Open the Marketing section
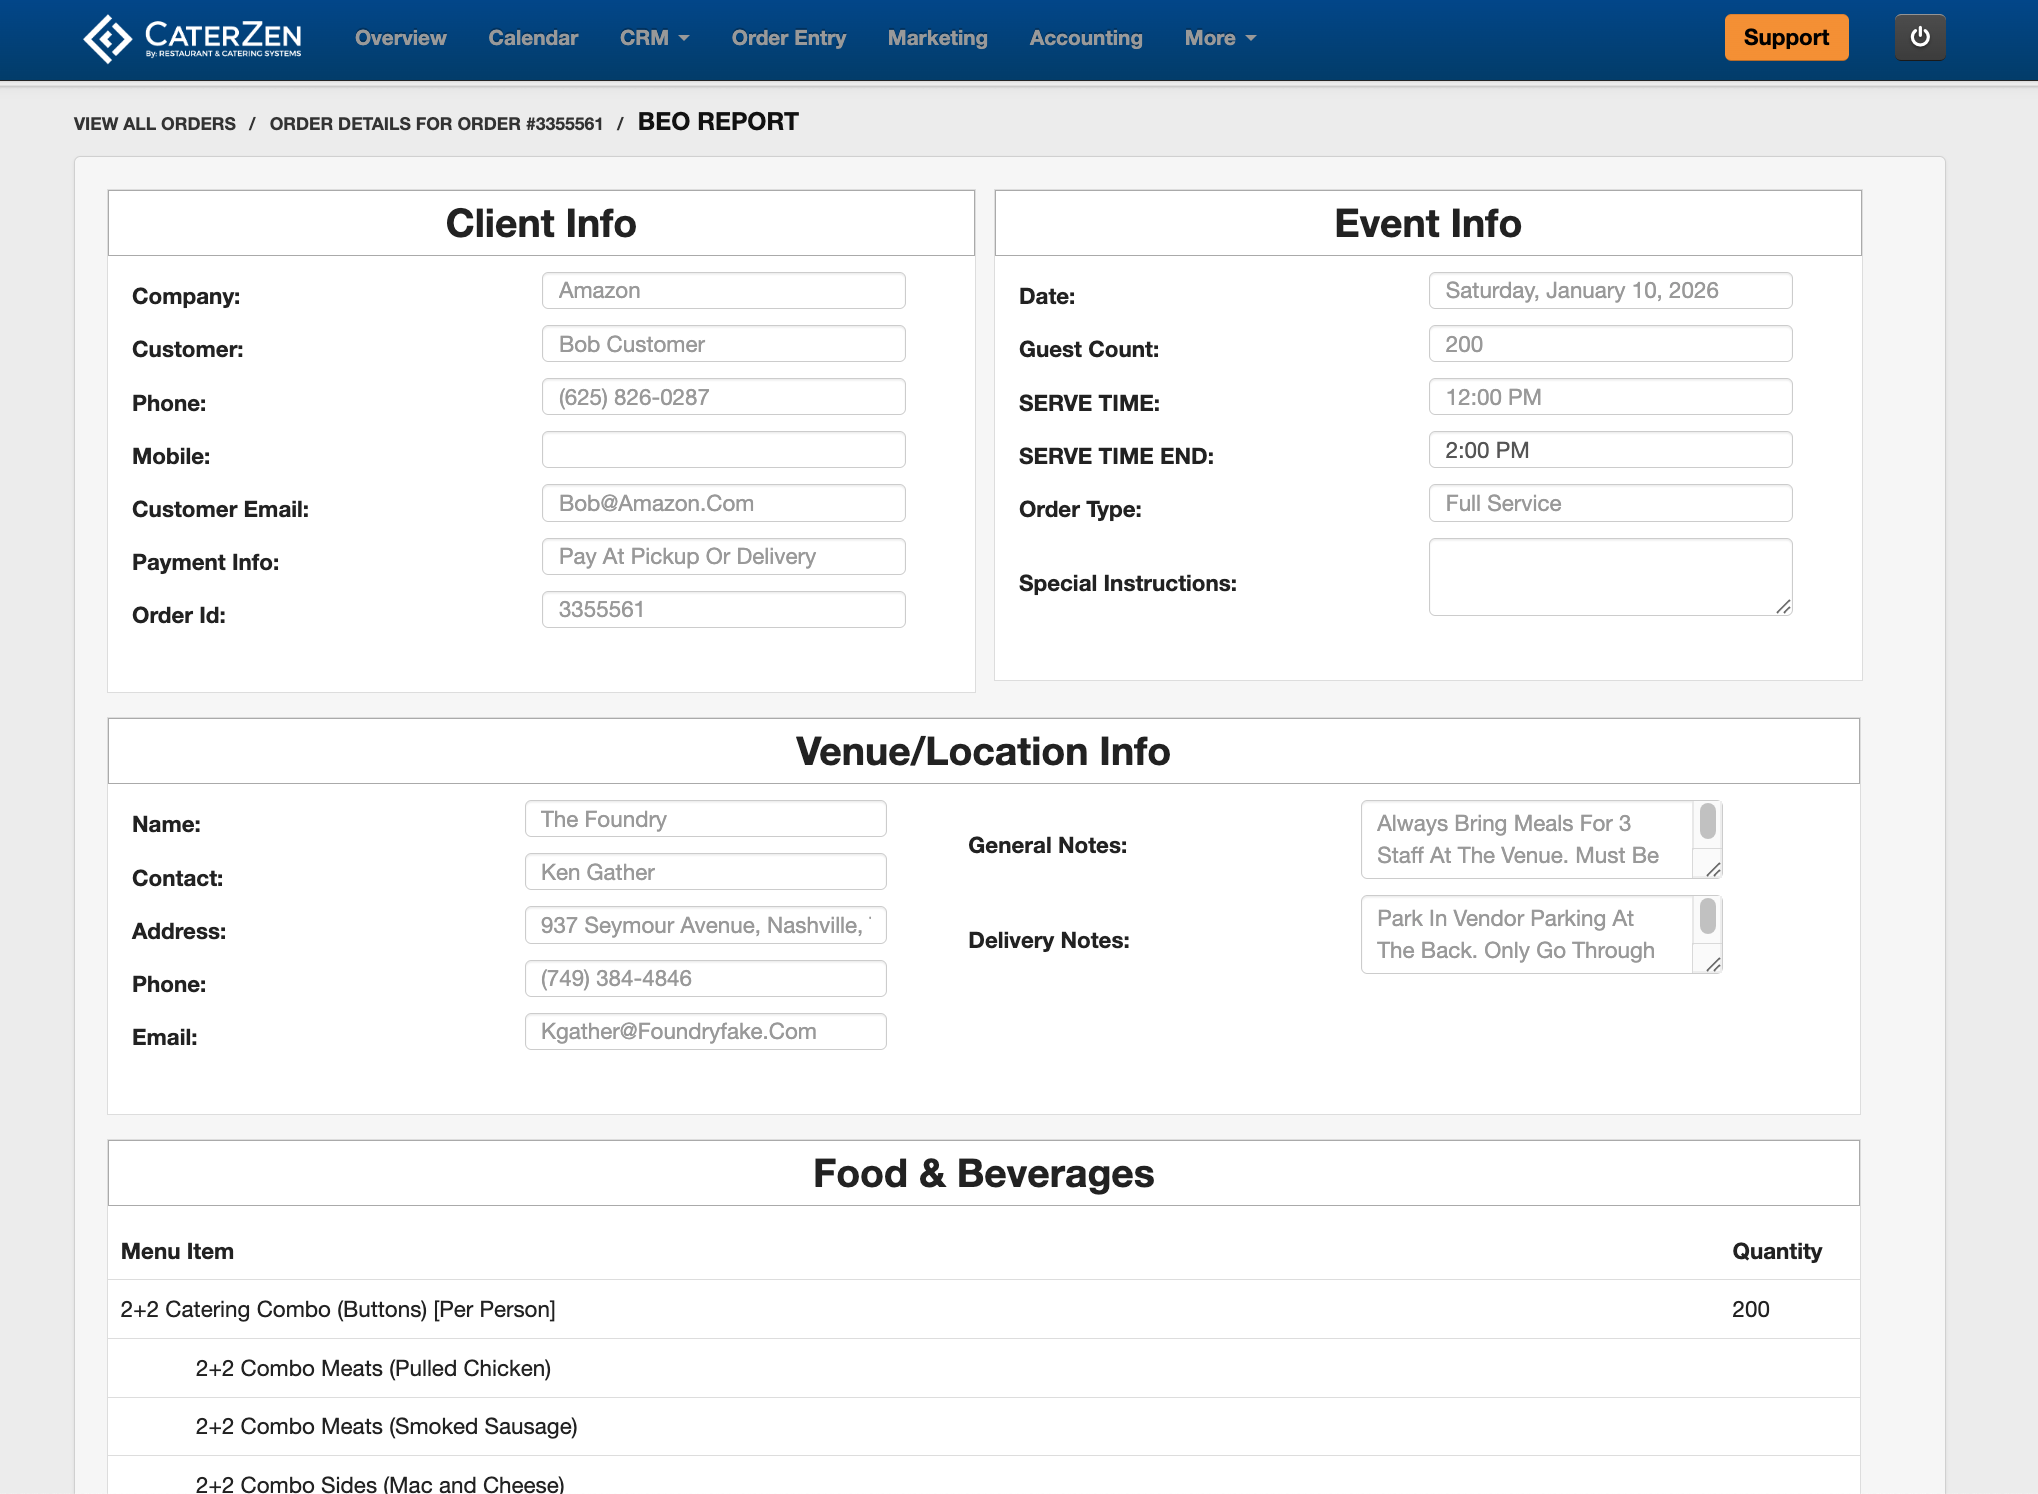Viewport: 2038px width, 1494px height. point(937,38)
